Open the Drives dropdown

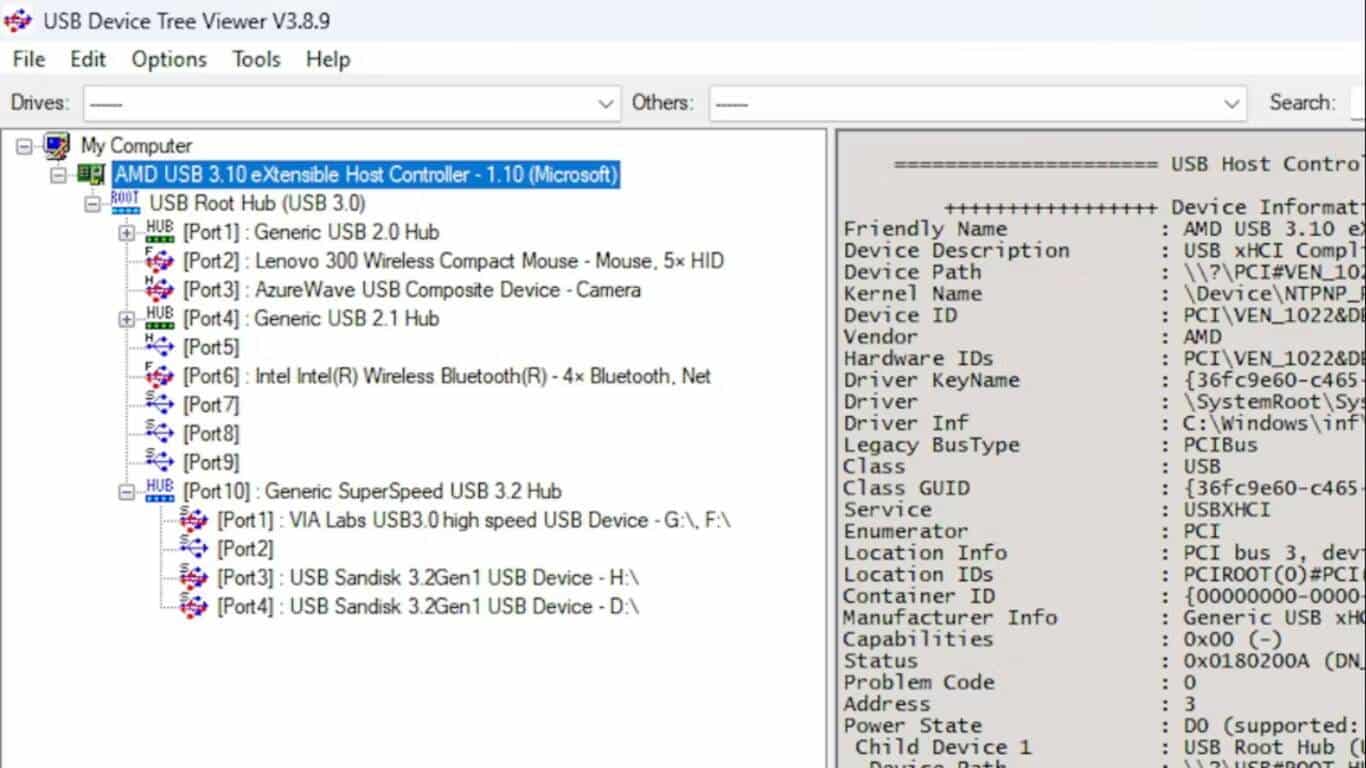tap(606, 102)
